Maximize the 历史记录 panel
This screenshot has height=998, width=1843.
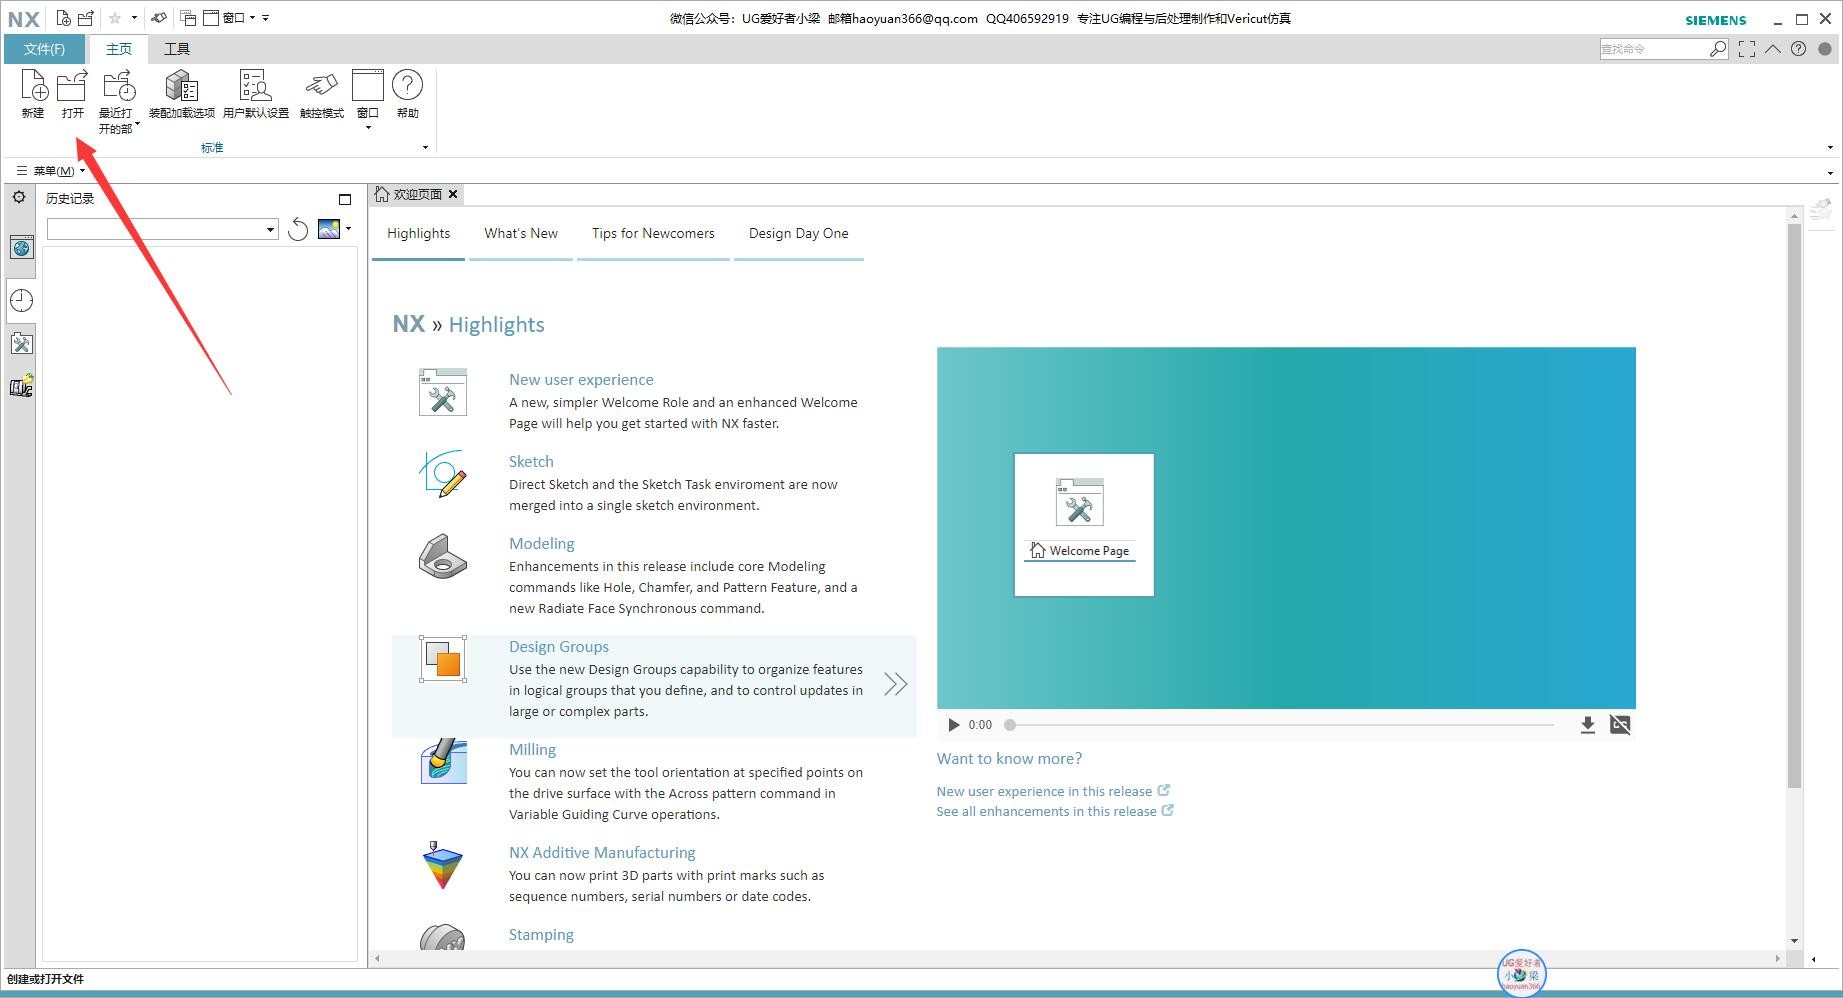345,199
